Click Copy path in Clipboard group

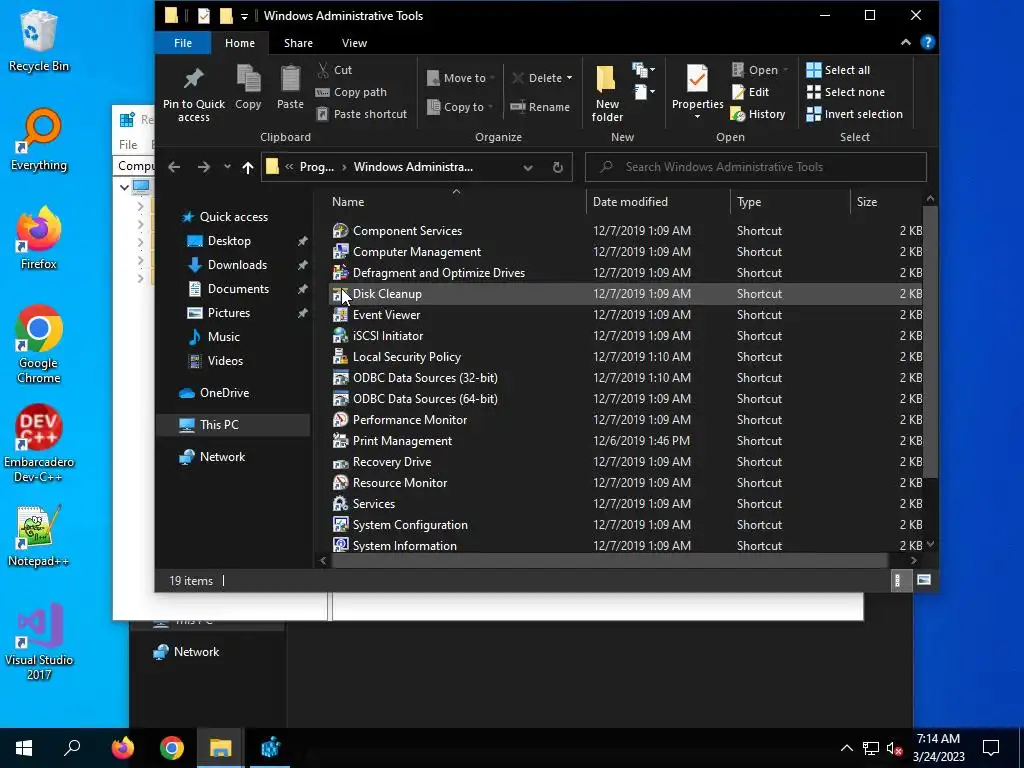[352, 92]
